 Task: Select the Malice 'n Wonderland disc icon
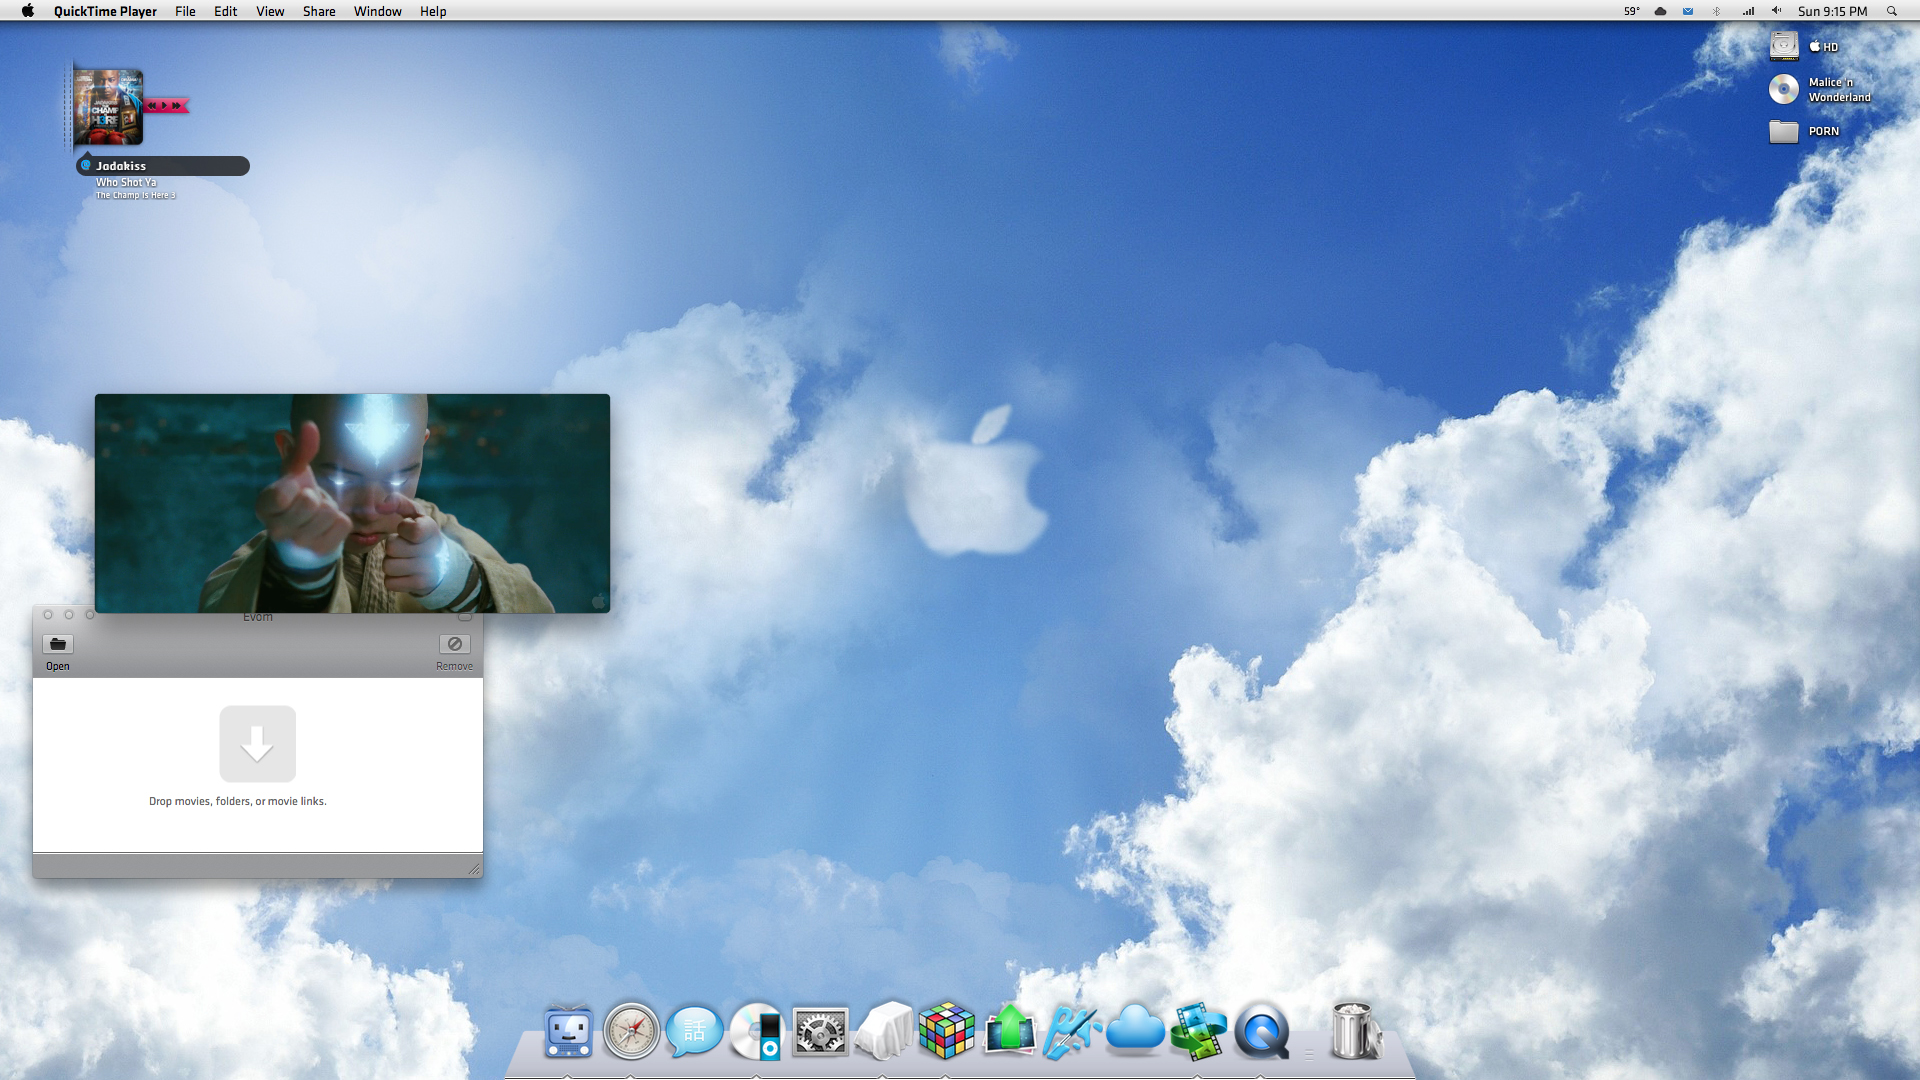[x=1784, y=89]
